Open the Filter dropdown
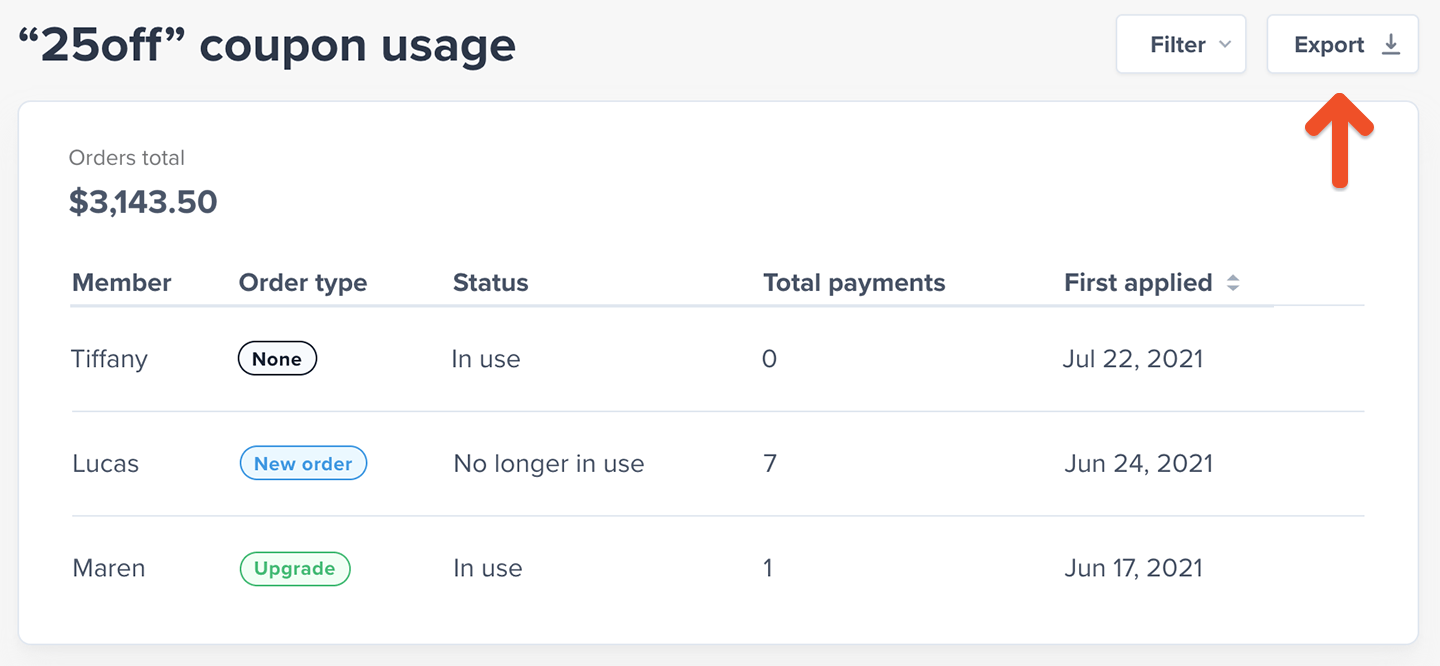Viewport: 1440px width, 666px height. tap(1180, 45)
